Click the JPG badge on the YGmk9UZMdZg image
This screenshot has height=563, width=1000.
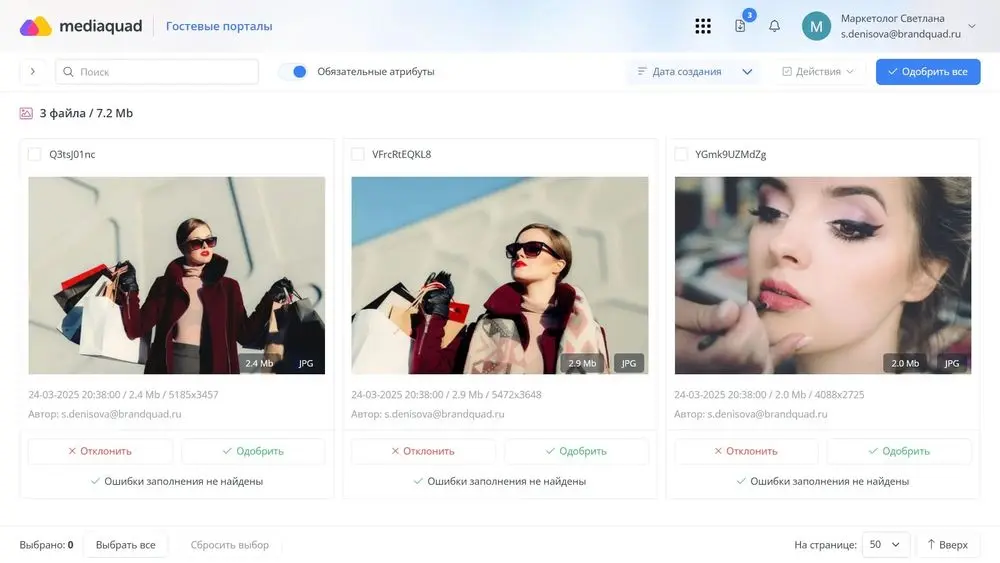(952, 363)
